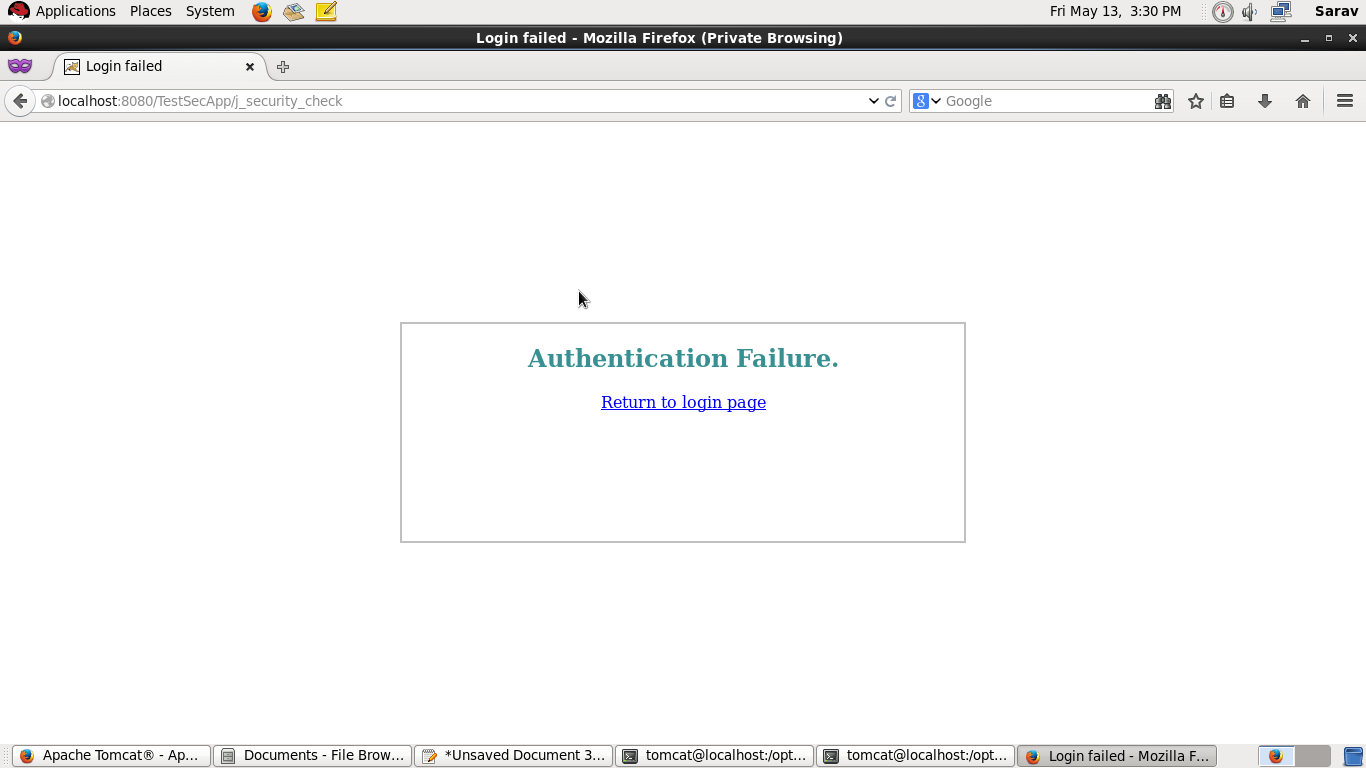Switch to the Login failed tab
This screenshot has width=1366, height=768.
(x=140, y=66)
